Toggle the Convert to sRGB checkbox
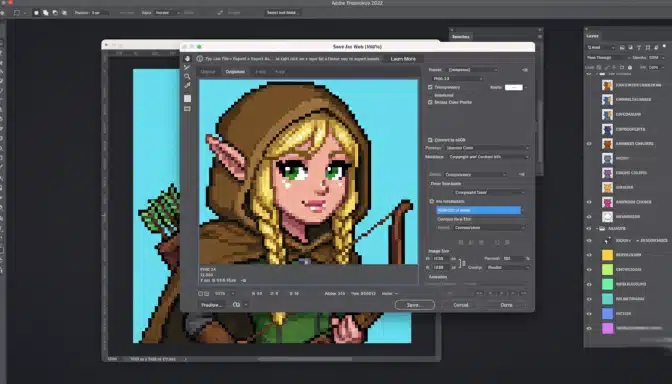Image resolution: width=672 pixels, height=384 pixels. coord(430,140)
